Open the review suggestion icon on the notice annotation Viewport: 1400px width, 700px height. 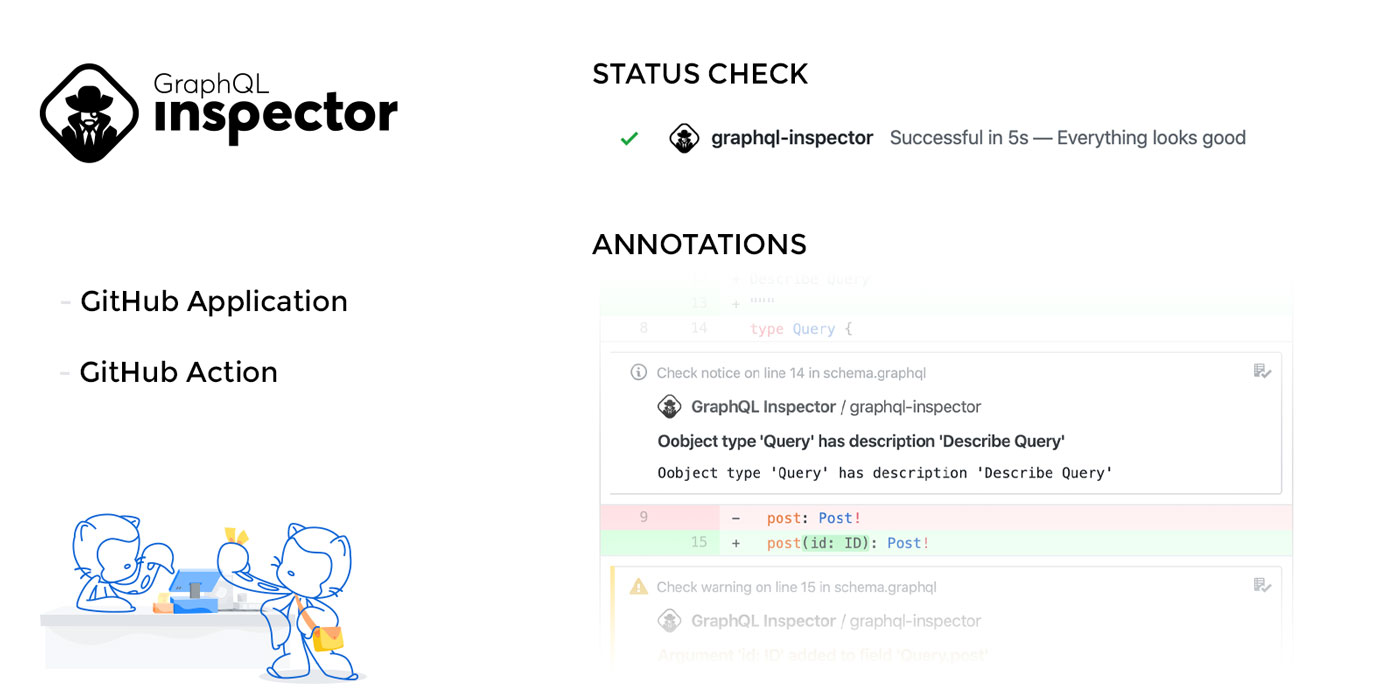coord(1262,370)
